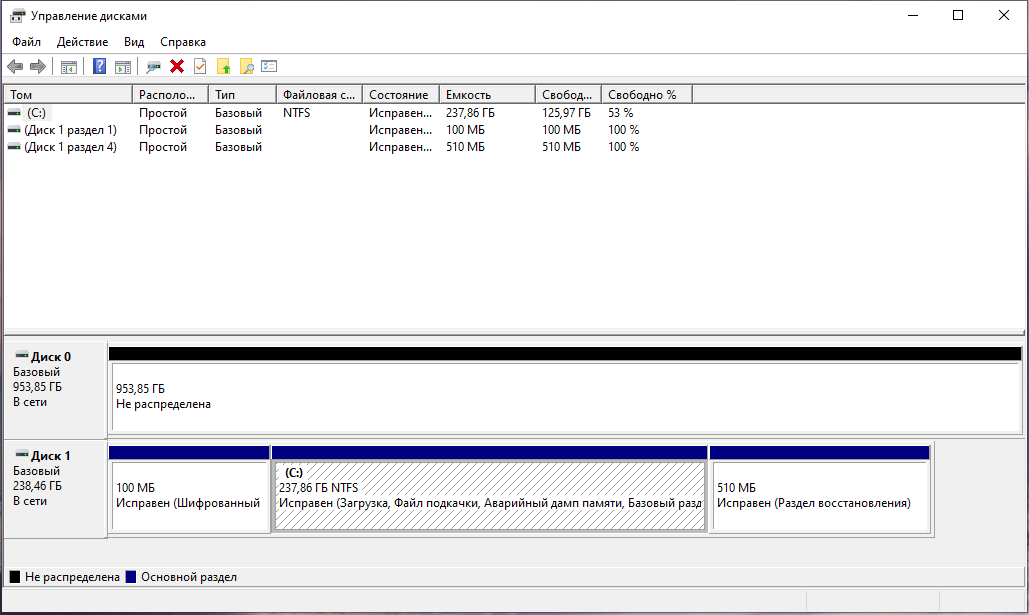Select the Диск 0 disk label panel

tap(55, 390)
